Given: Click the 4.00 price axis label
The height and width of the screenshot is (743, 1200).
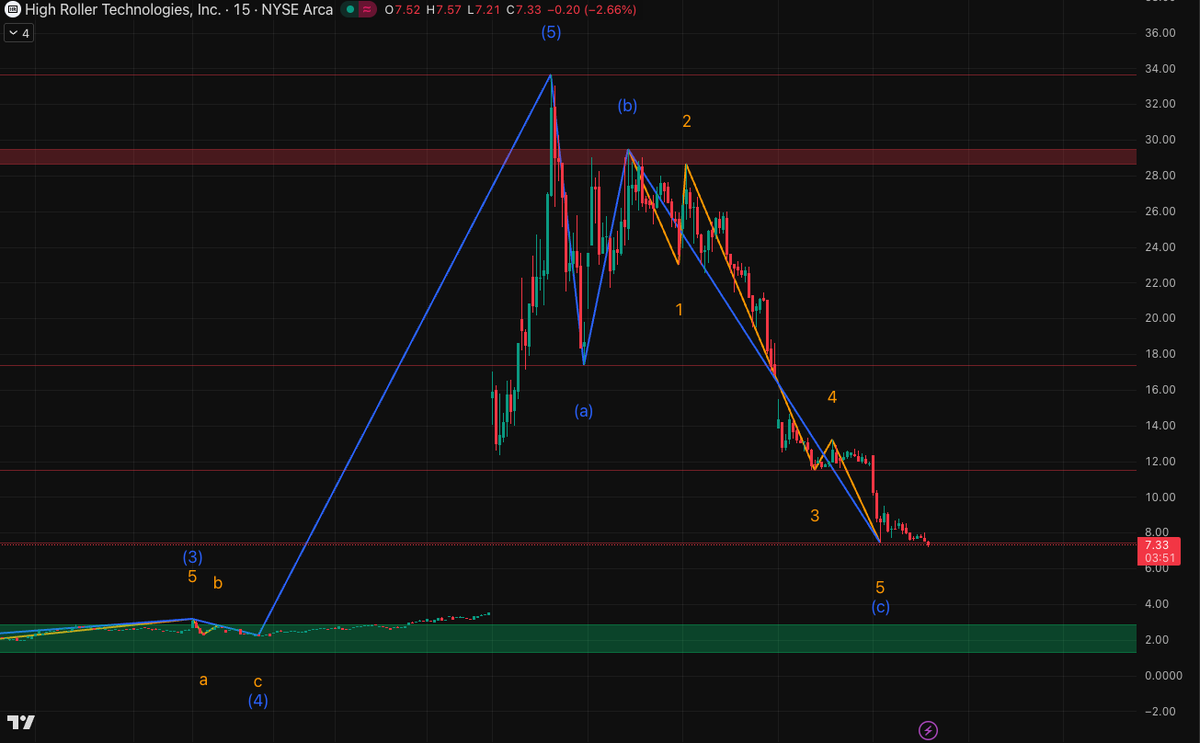Looking at the screenshot, I should point(1159,604).
